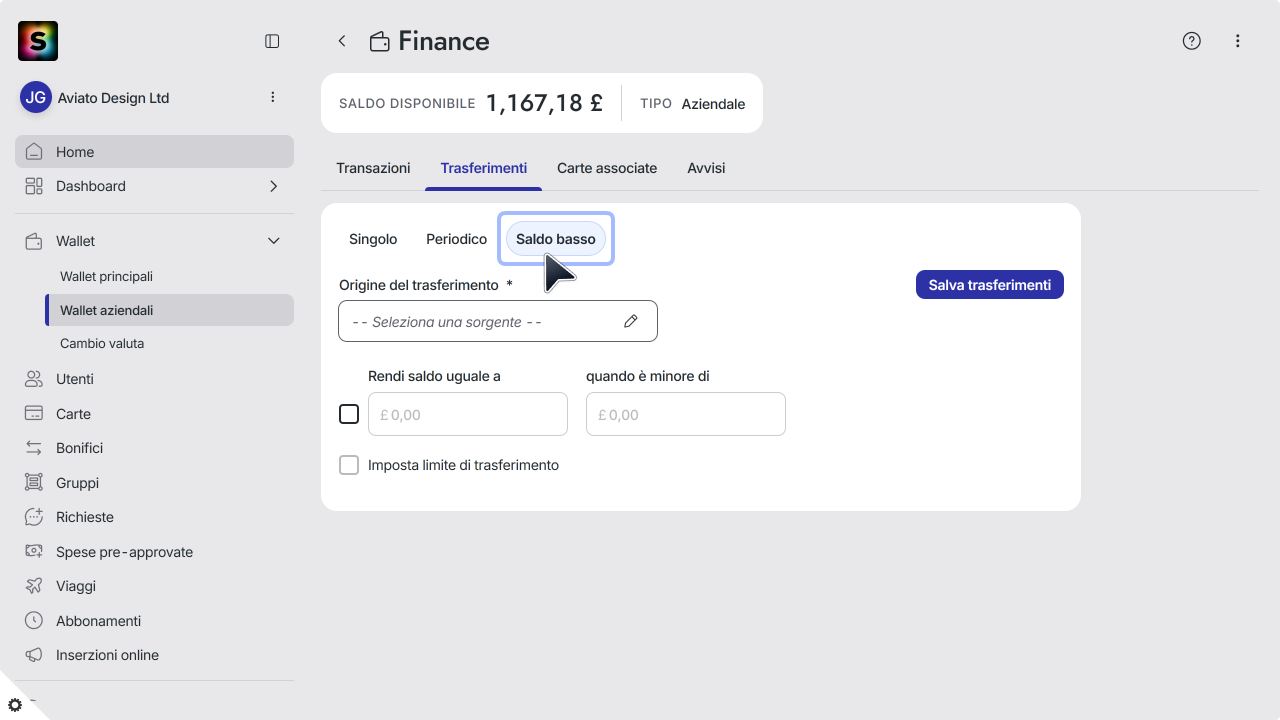Click the Viaggi airplane icon
The image size is (1280, 720).
[x=34, y=586]
